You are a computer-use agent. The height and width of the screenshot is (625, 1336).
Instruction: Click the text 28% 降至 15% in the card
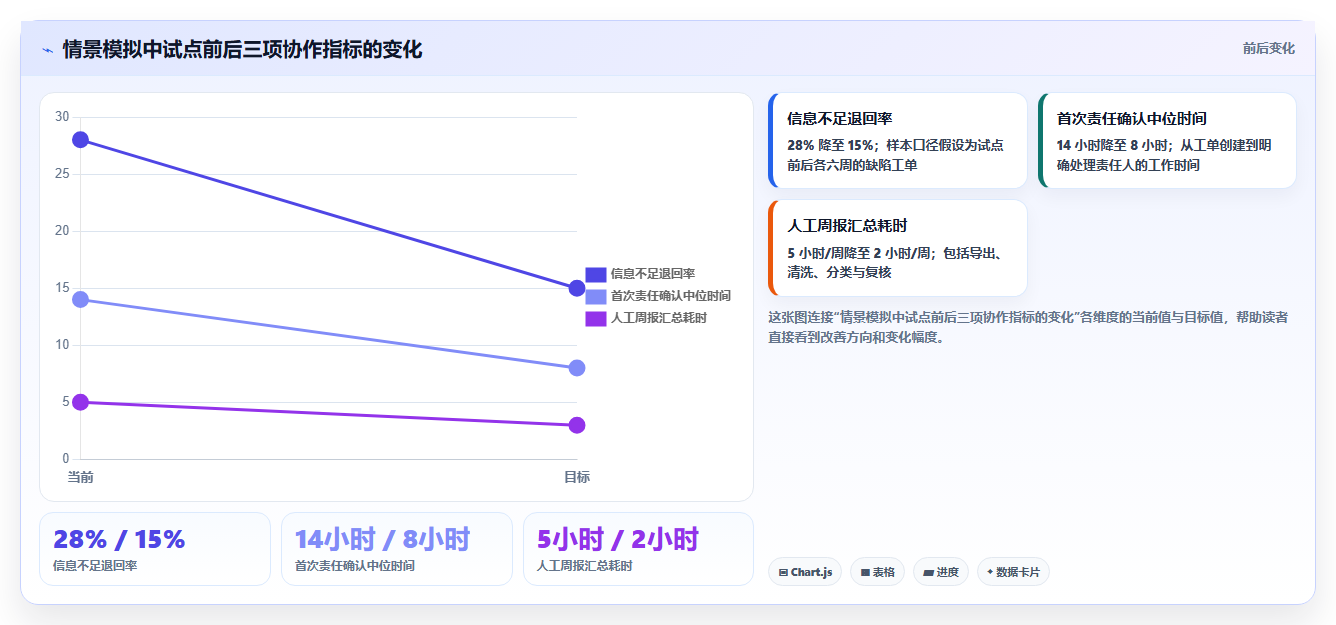tap(829, 145)
